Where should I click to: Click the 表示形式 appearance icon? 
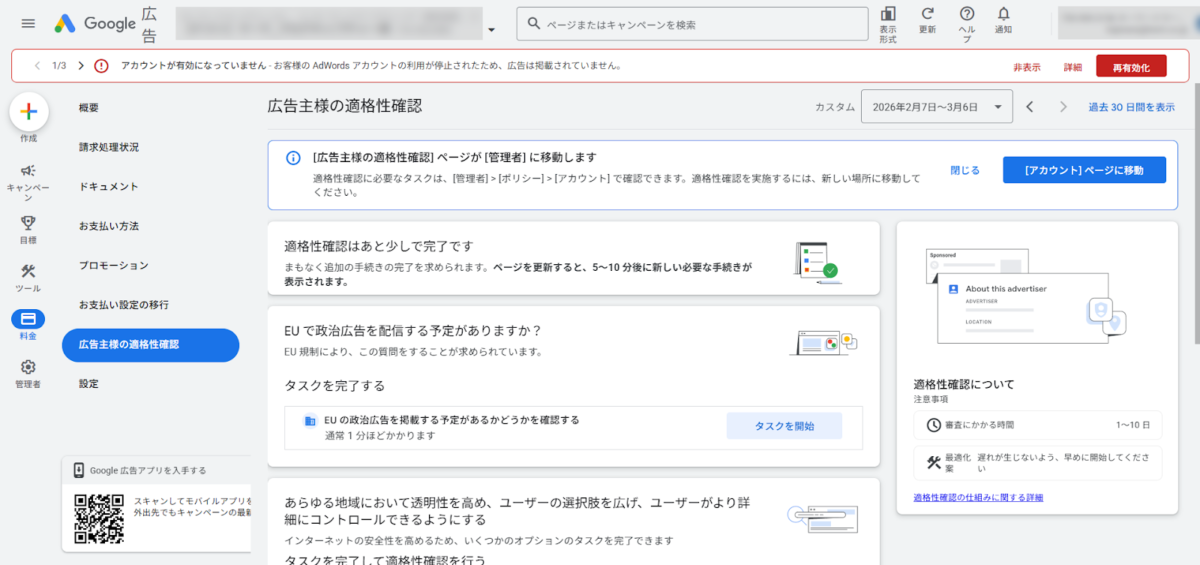tap(888, 14)
